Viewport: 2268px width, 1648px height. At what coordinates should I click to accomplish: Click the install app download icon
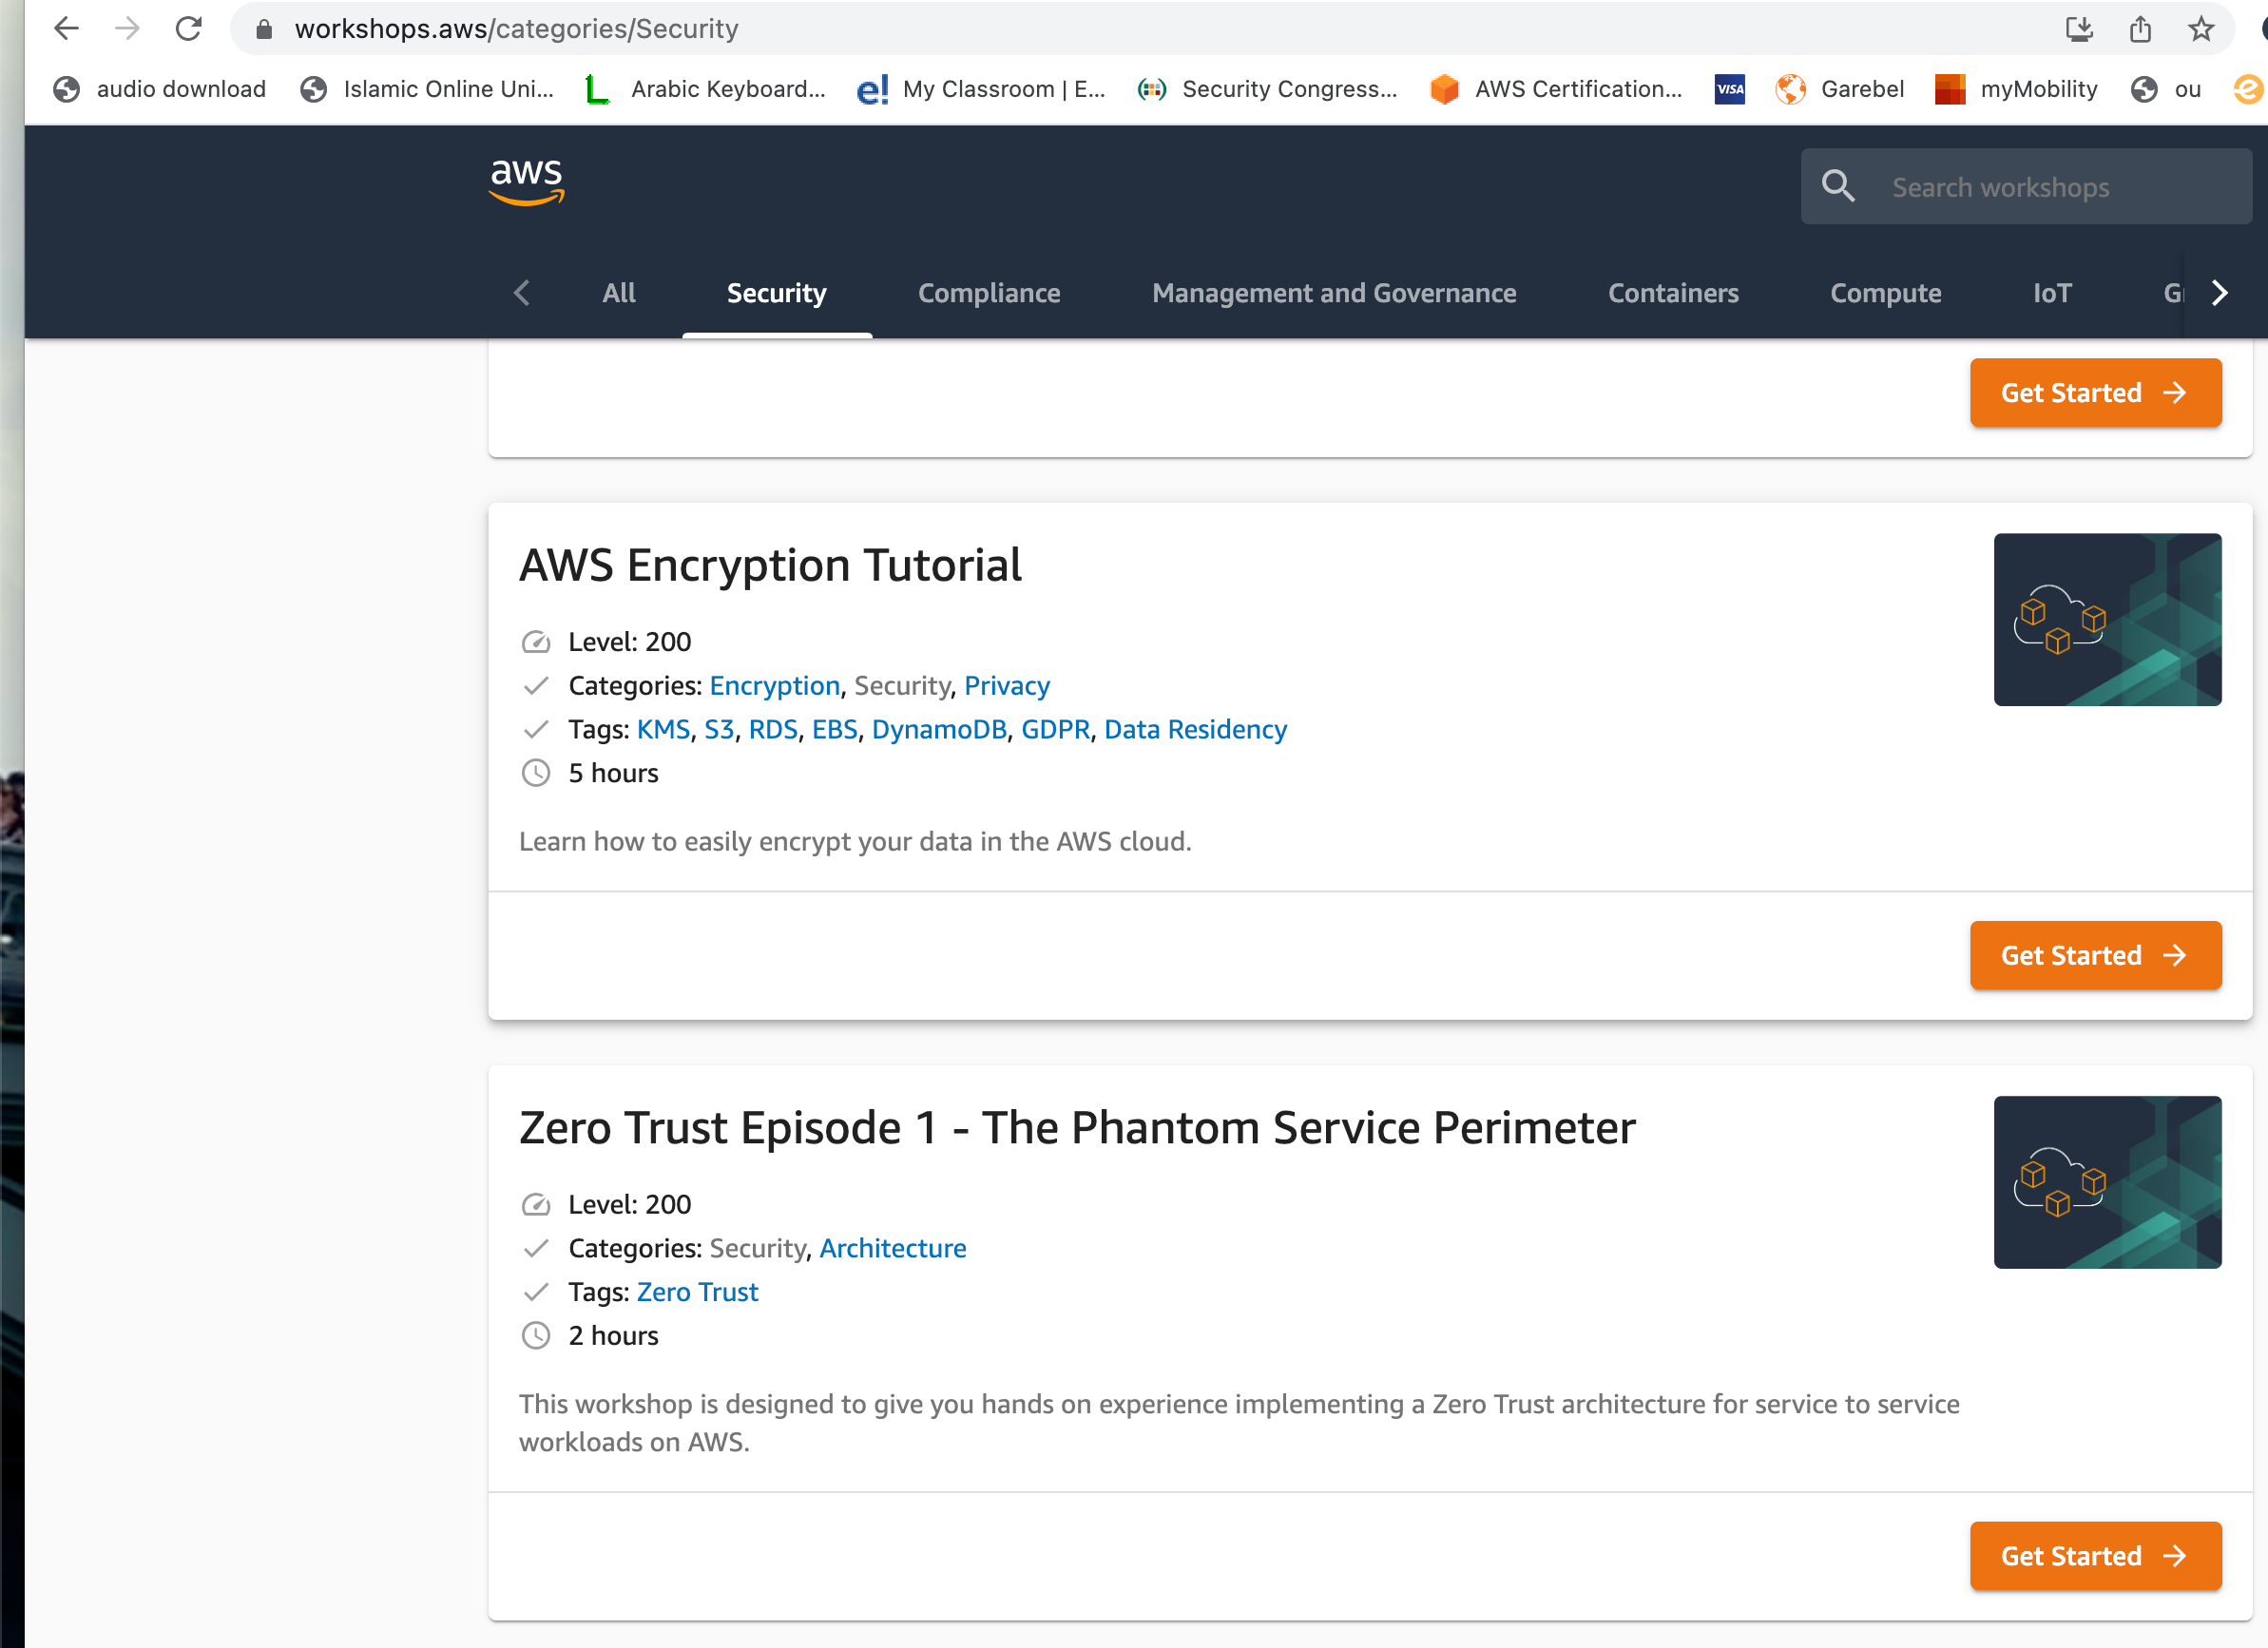pyautogui.click(x=2078, y=29)
